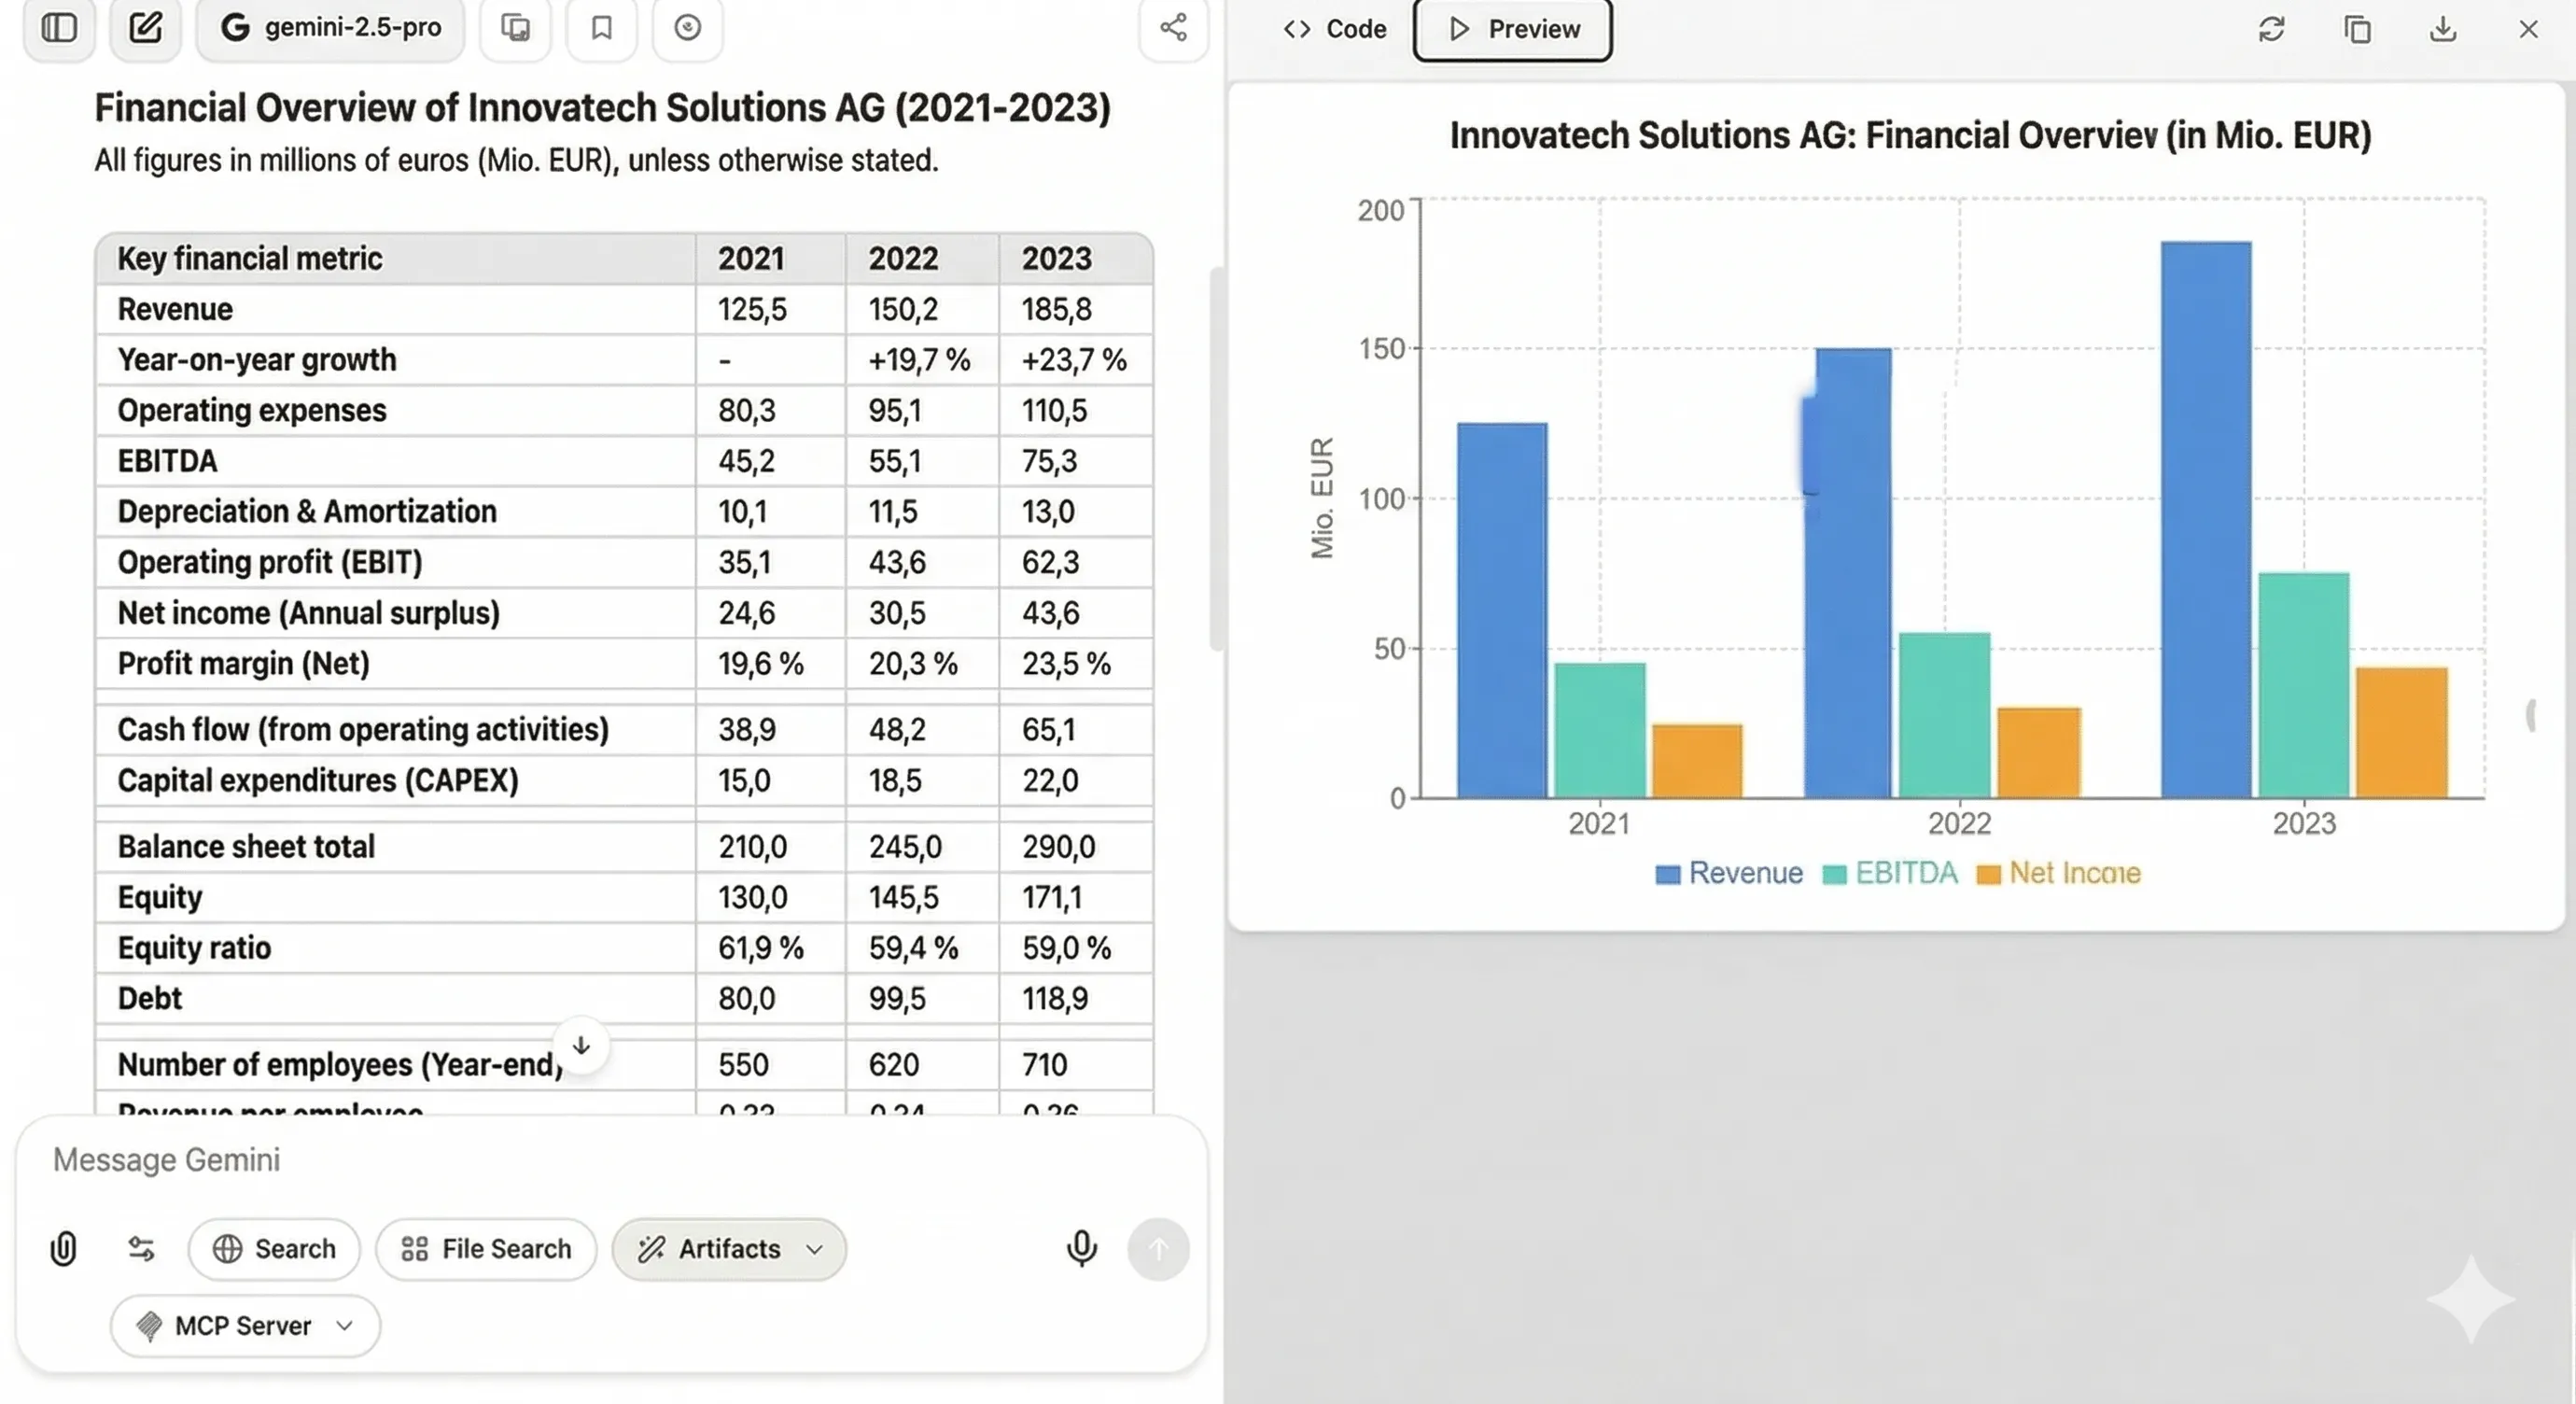The height and width of the screenshot is (1404, 2576).
Task: Toggle Net Income series in legend
Action: [x=2059, y=873]
